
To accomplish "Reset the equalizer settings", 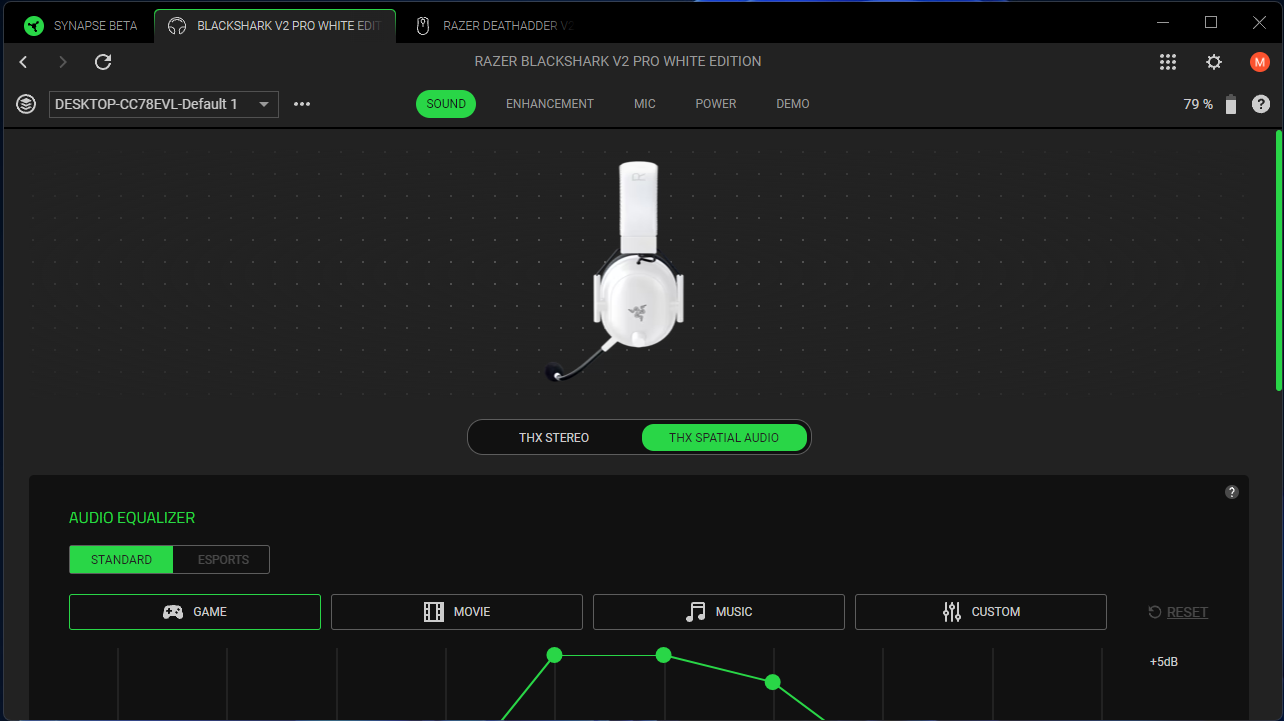I will click(1178, 612).
